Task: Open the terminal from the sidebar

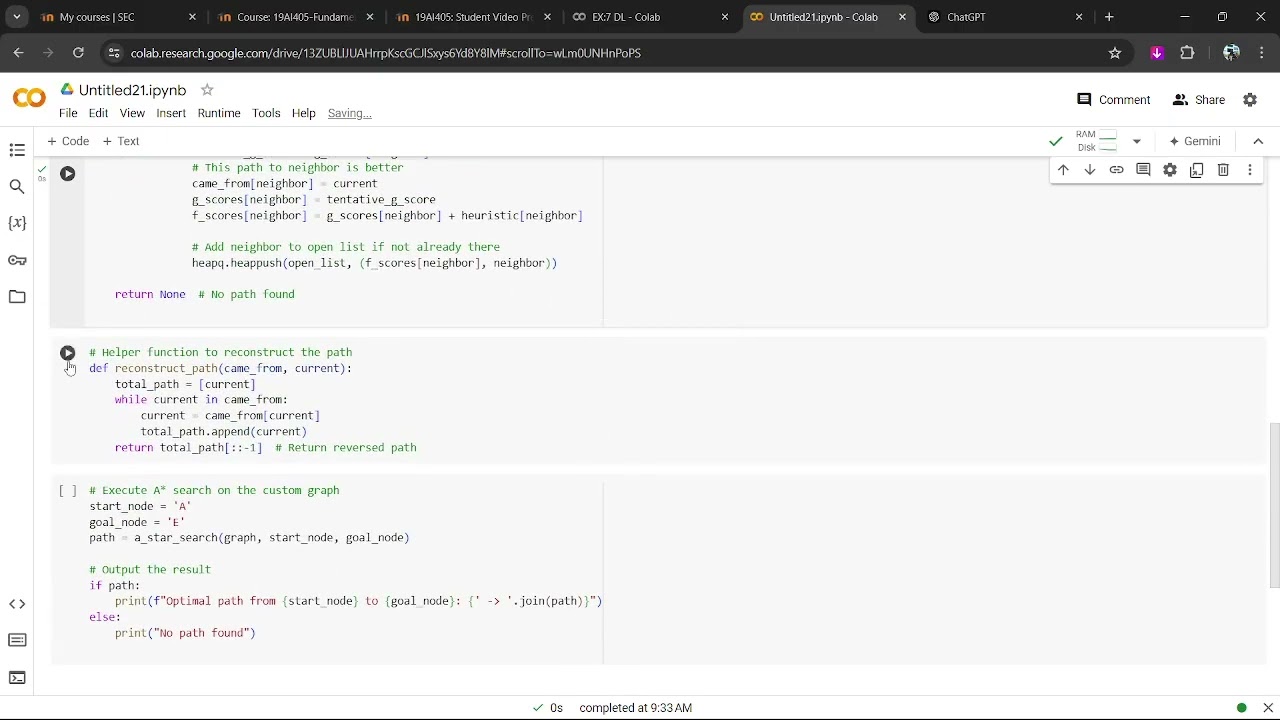Action: point(17,678)
